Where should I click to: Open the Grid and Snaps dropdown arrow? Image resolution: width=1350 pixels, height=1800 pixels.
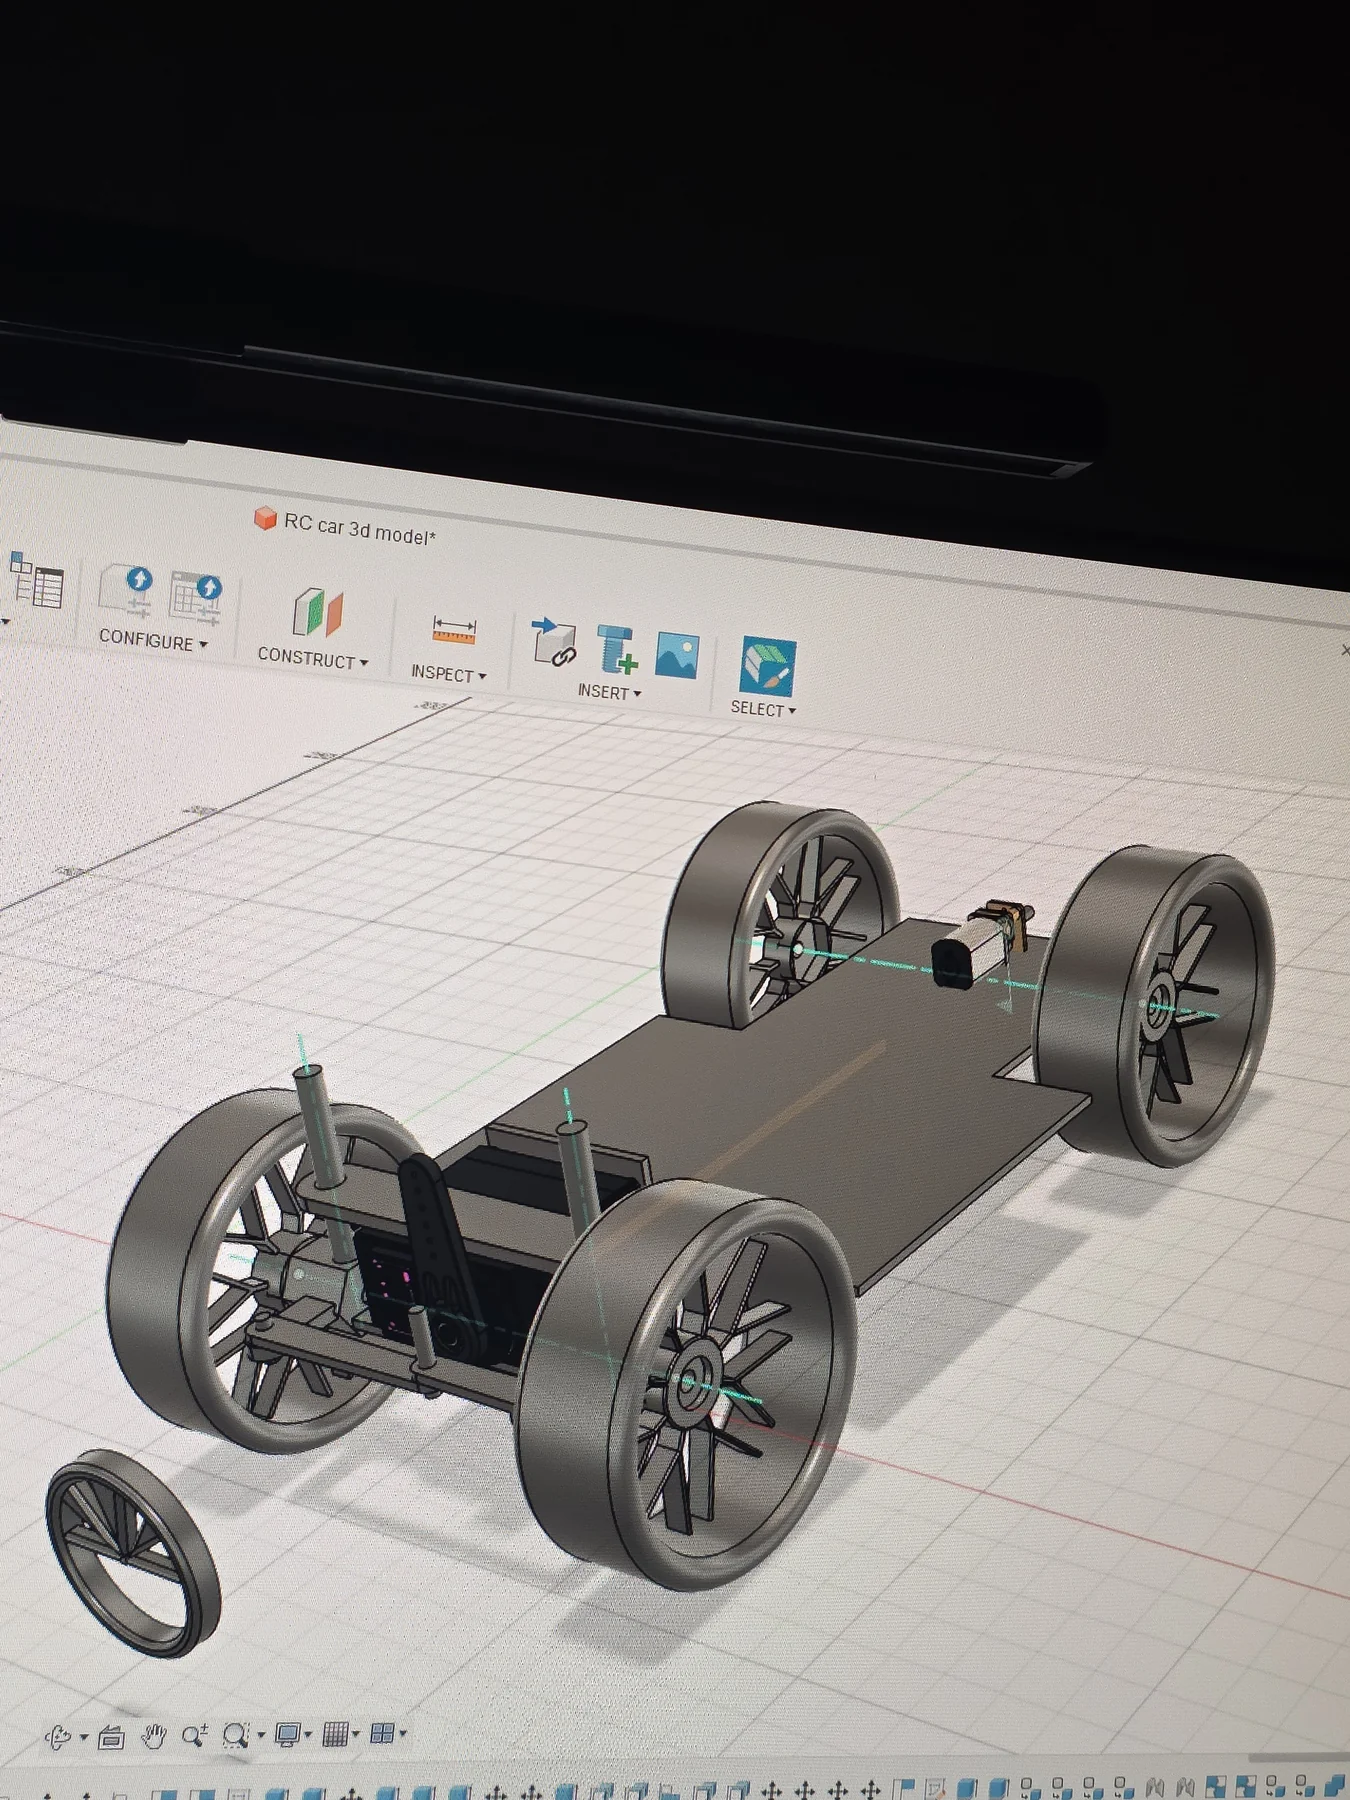(356, 1734)
